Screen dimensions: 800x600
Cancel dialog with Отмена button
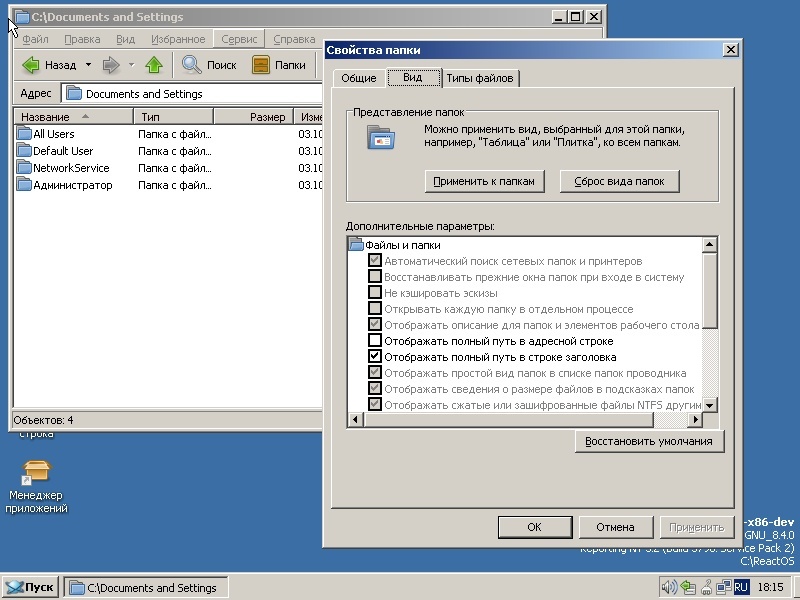pos(615,527)
